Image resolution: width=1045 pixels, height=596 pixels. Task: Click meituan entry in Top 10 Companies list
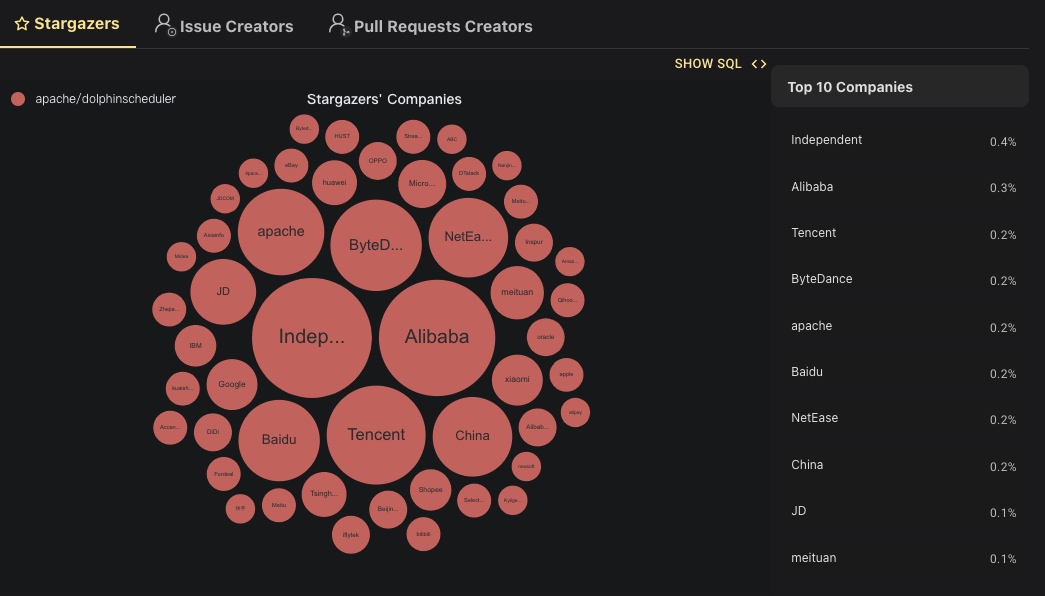[813, 557]
